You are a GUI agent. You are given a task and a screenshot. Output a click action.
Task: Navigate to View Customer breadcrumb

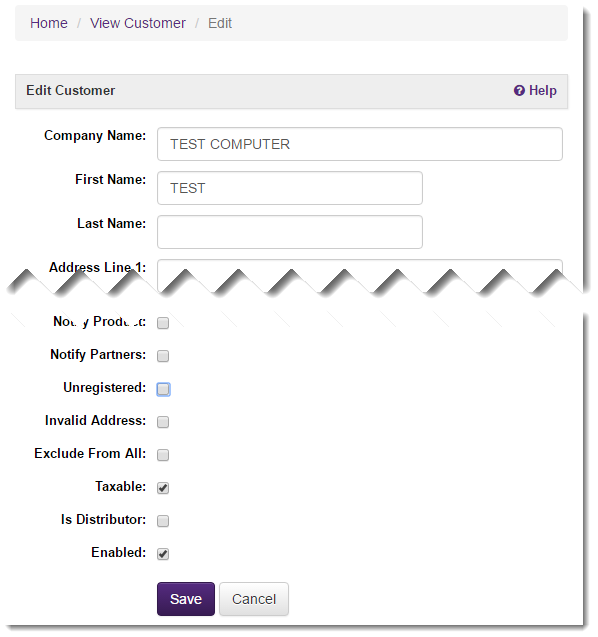pyautogui.click(x=138, y=23)
